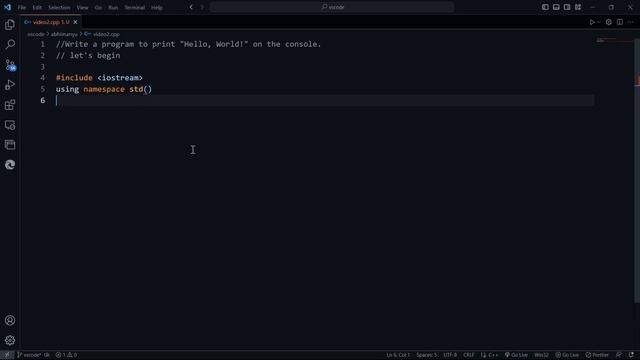Click the Hello, World comment on line 1

coord(189,44)
